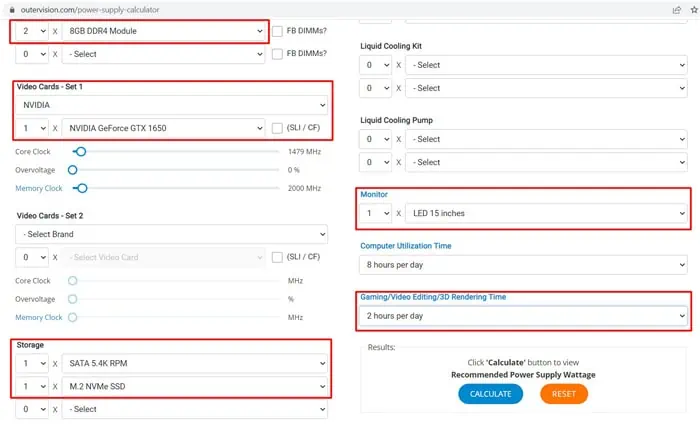Click the orange RESET button
The width and height of the screenshot is (700, 424).
click(x=564, y=394)
